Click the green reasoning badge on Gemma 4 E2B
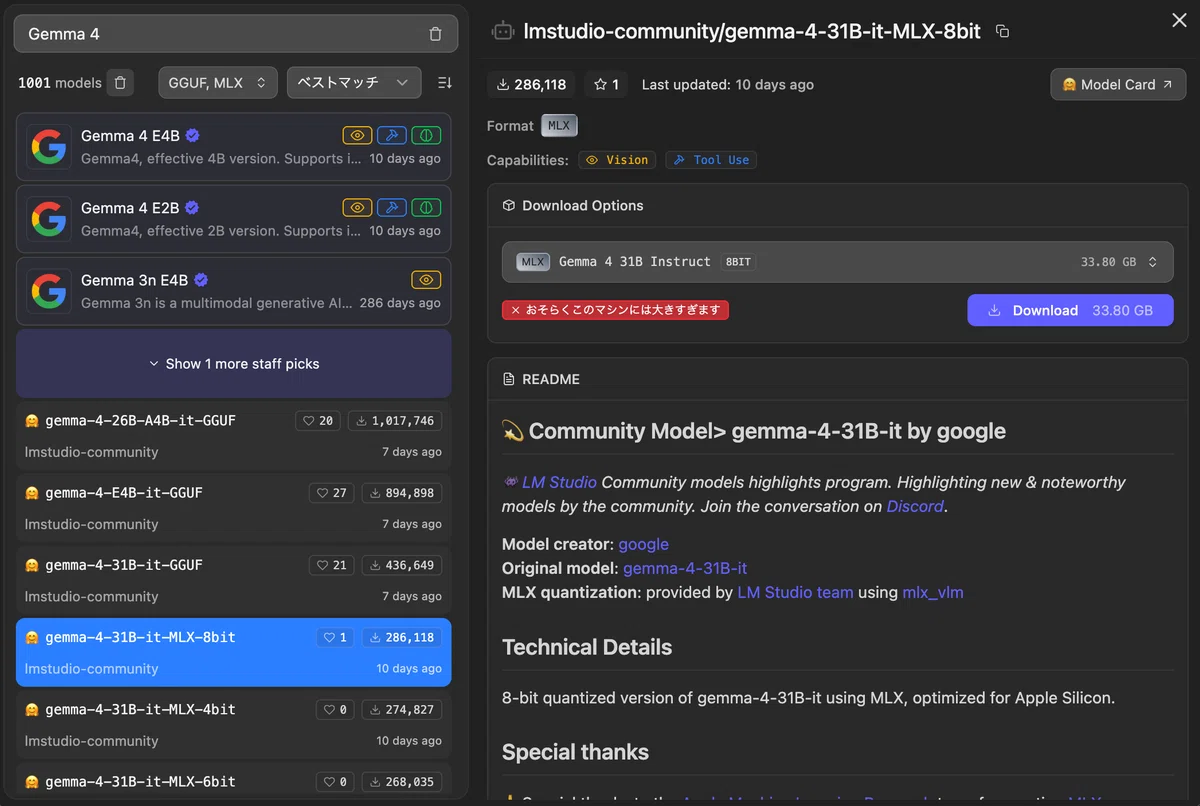The image size is (1200, 806). click(426, 208)
